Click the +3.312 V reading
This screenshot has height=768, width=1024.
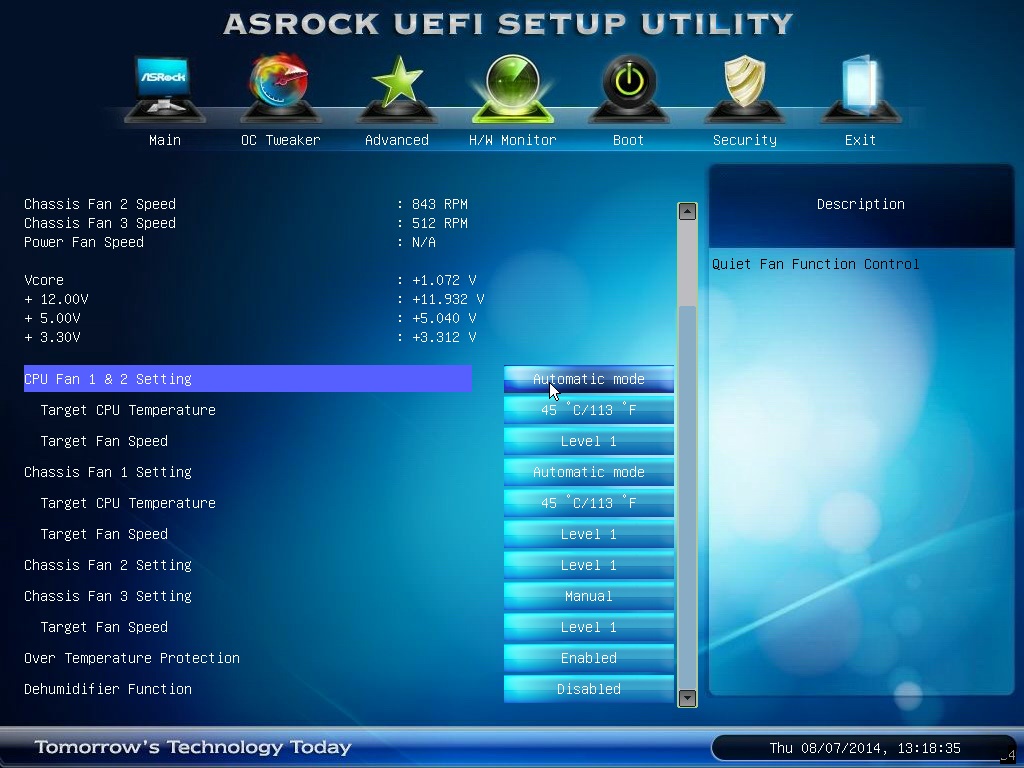click(x=444, y=337)
